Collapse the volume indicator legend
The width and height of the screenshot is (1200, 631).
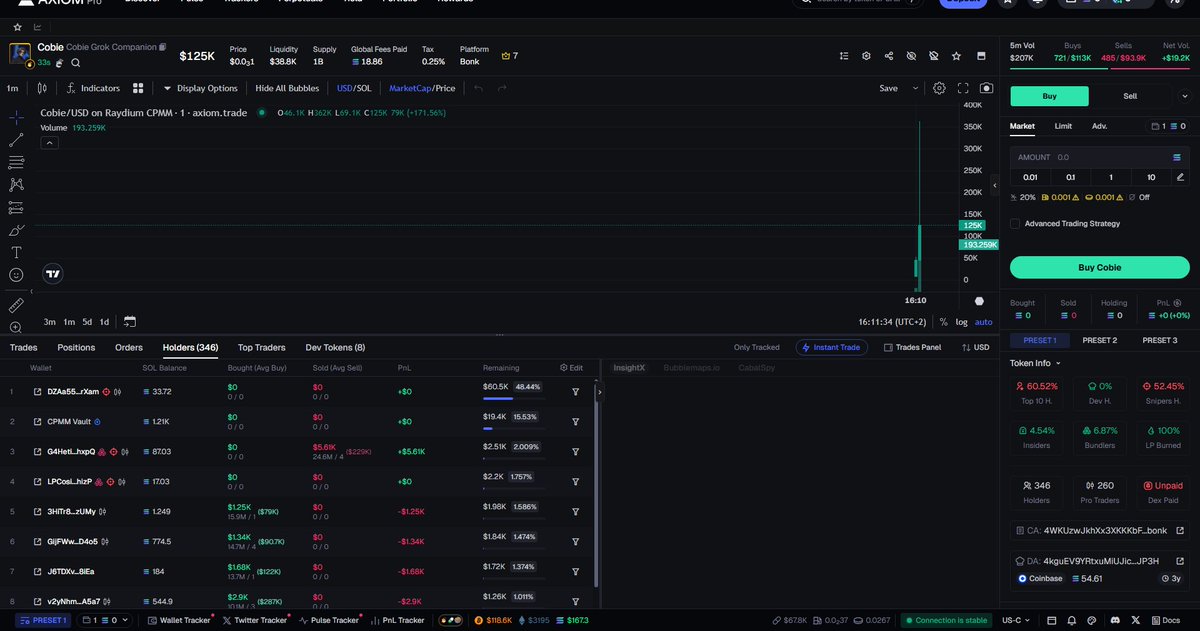click(48, 143)
